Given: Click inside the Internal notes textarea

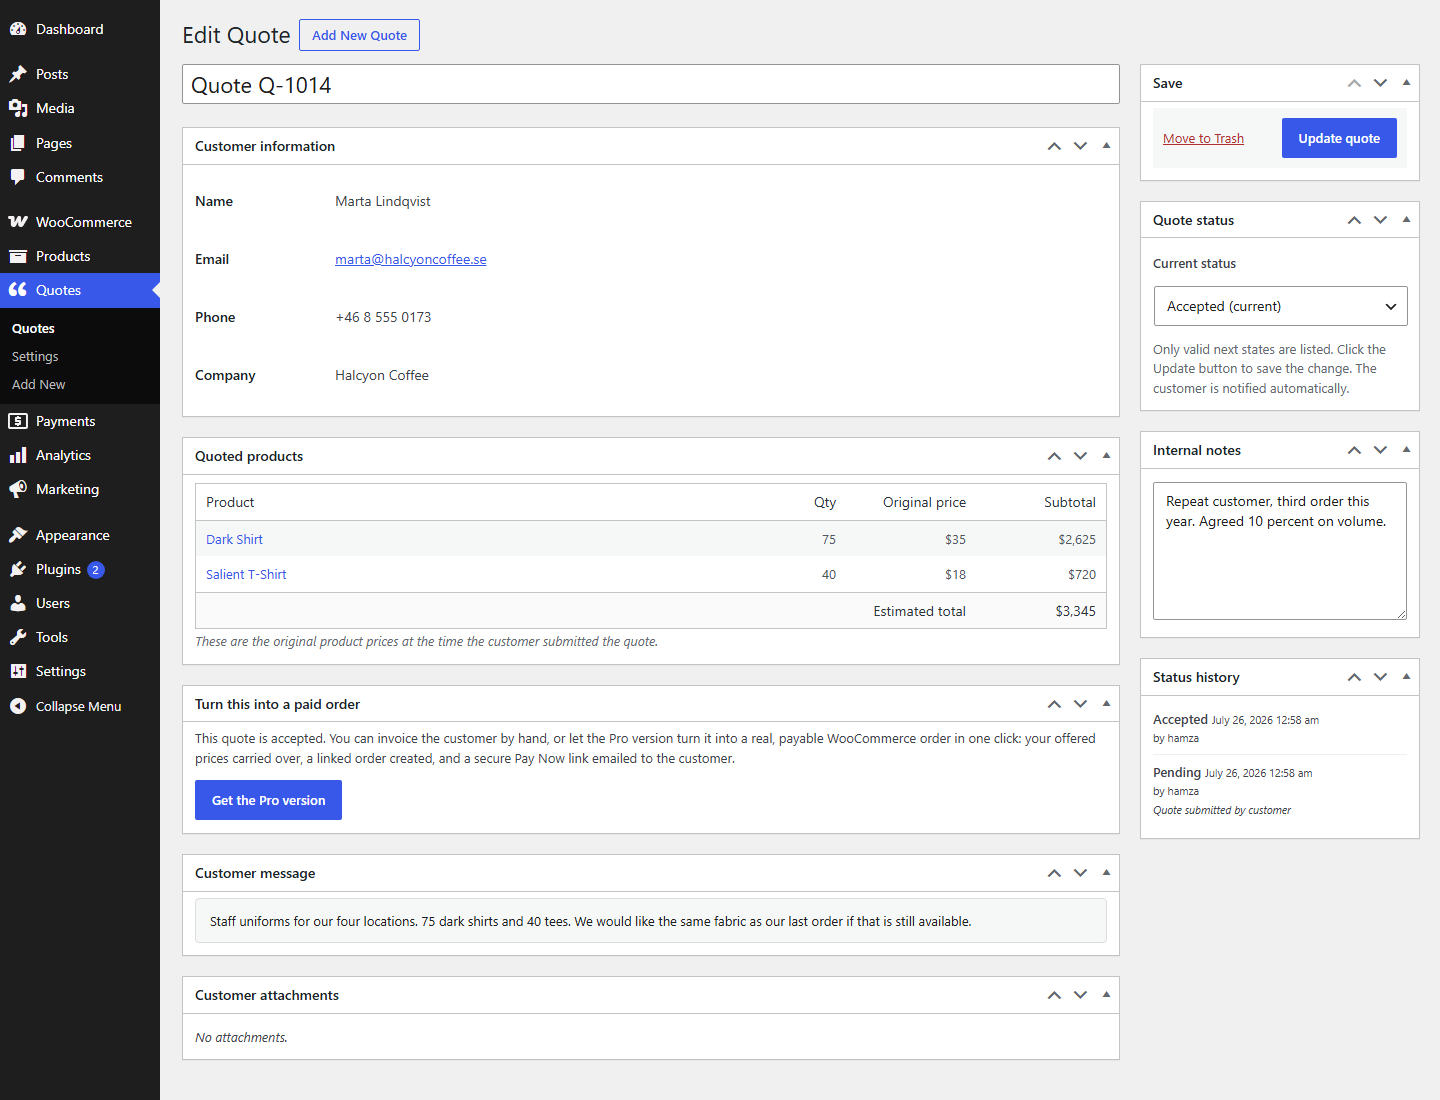Looking at the screenshot, I should 1280,551.
